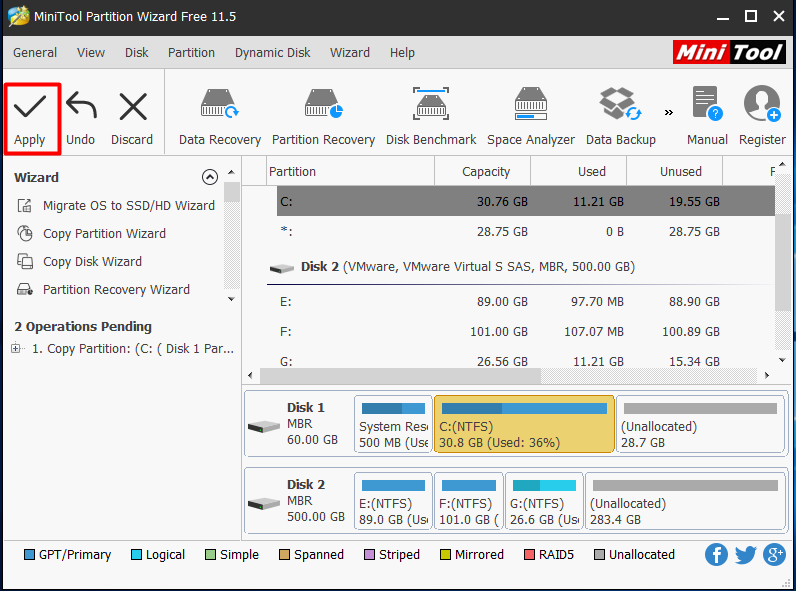Sort by Capacity column header

[483, 172]
